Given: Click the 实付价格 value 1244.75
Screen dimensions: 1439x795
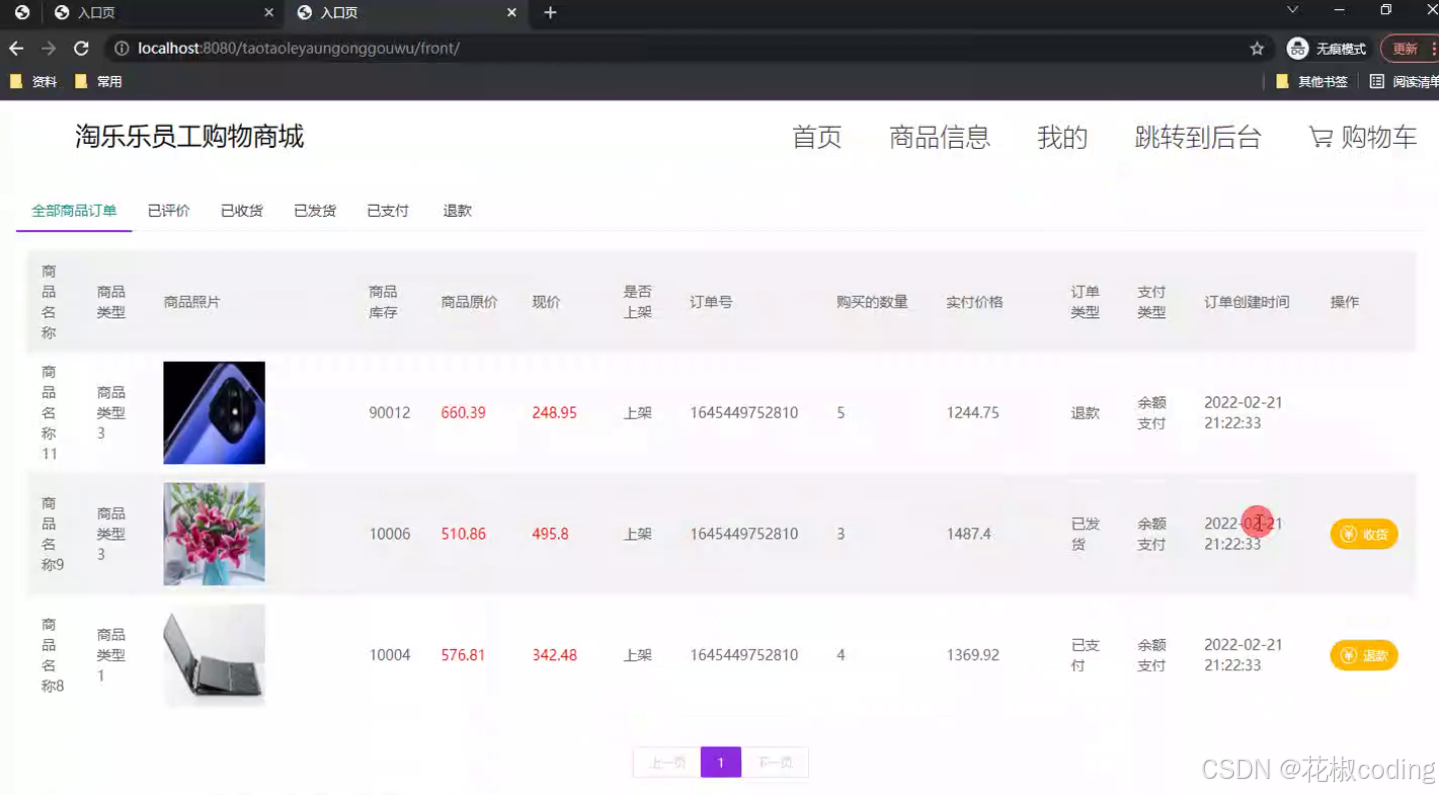Looking at the screenshot, I should pos(973,413).
